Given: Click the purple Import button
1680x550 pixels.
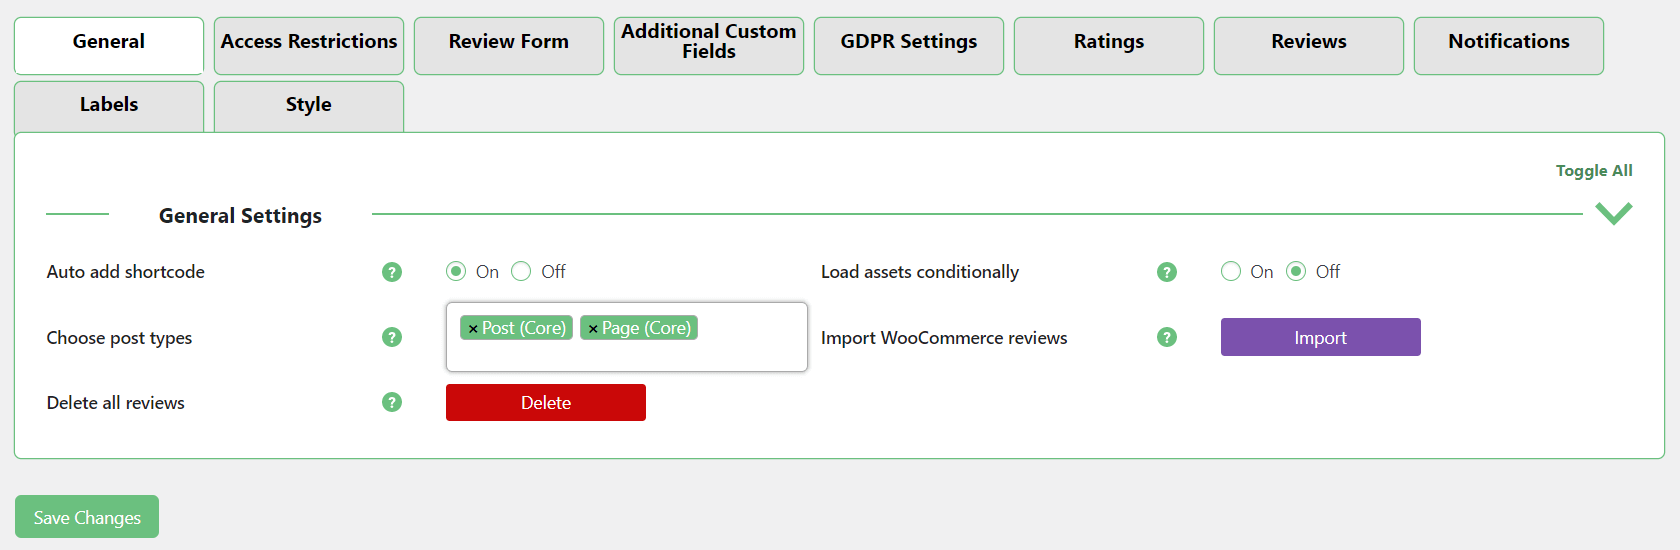Looking at the screenshot, I should (1320, 338).
